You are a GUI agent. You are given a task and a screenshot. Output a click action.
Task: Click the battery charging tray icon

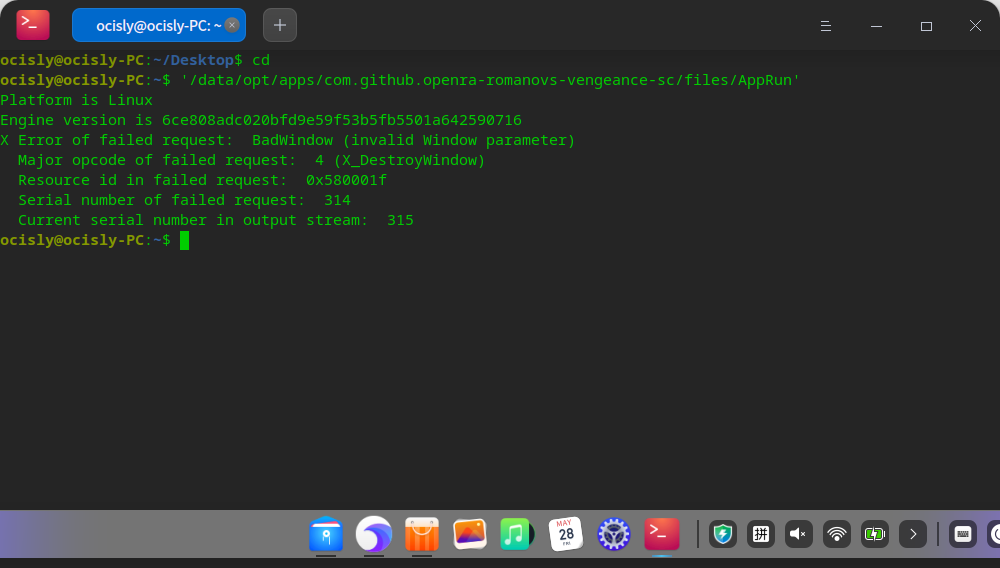click(874, 534)
